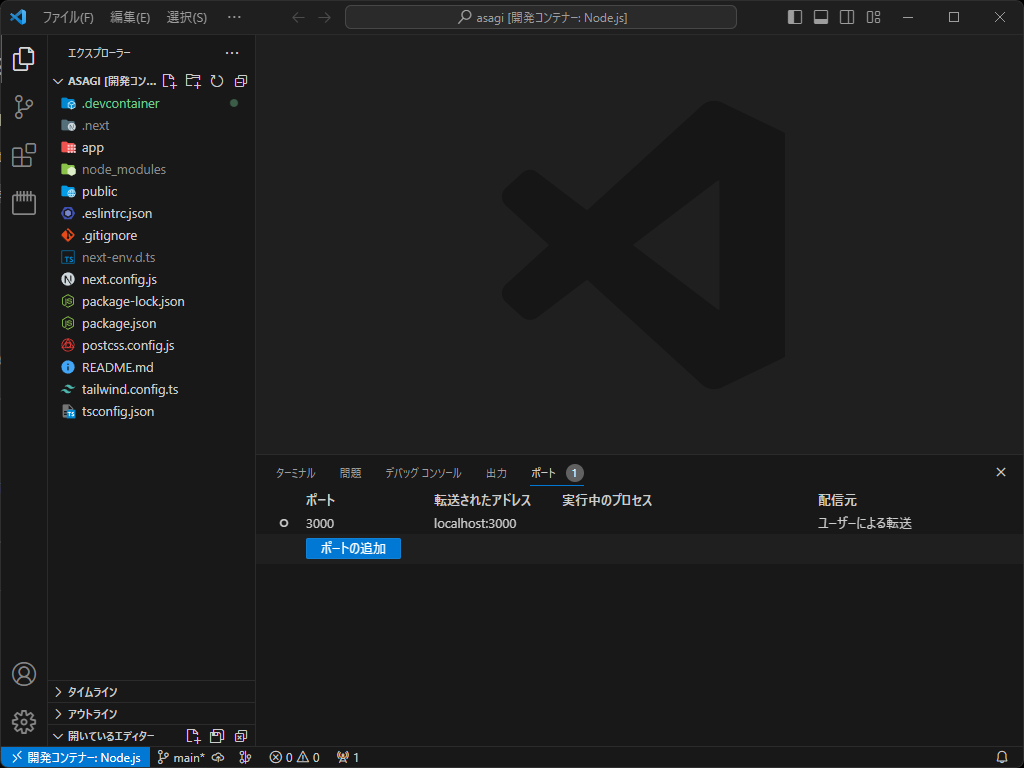Click the source control graph status icon
Viewport: 1024px width, 768px height.
pos(246,758)
